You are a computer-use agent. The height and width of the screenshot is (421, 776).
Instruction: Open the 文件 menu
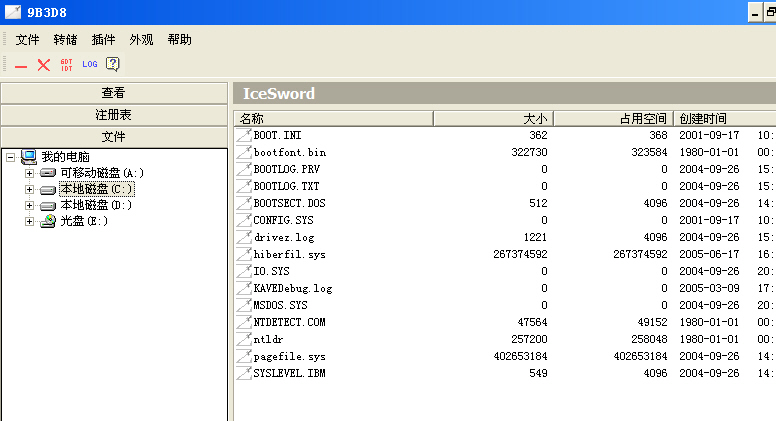[27, 40]
